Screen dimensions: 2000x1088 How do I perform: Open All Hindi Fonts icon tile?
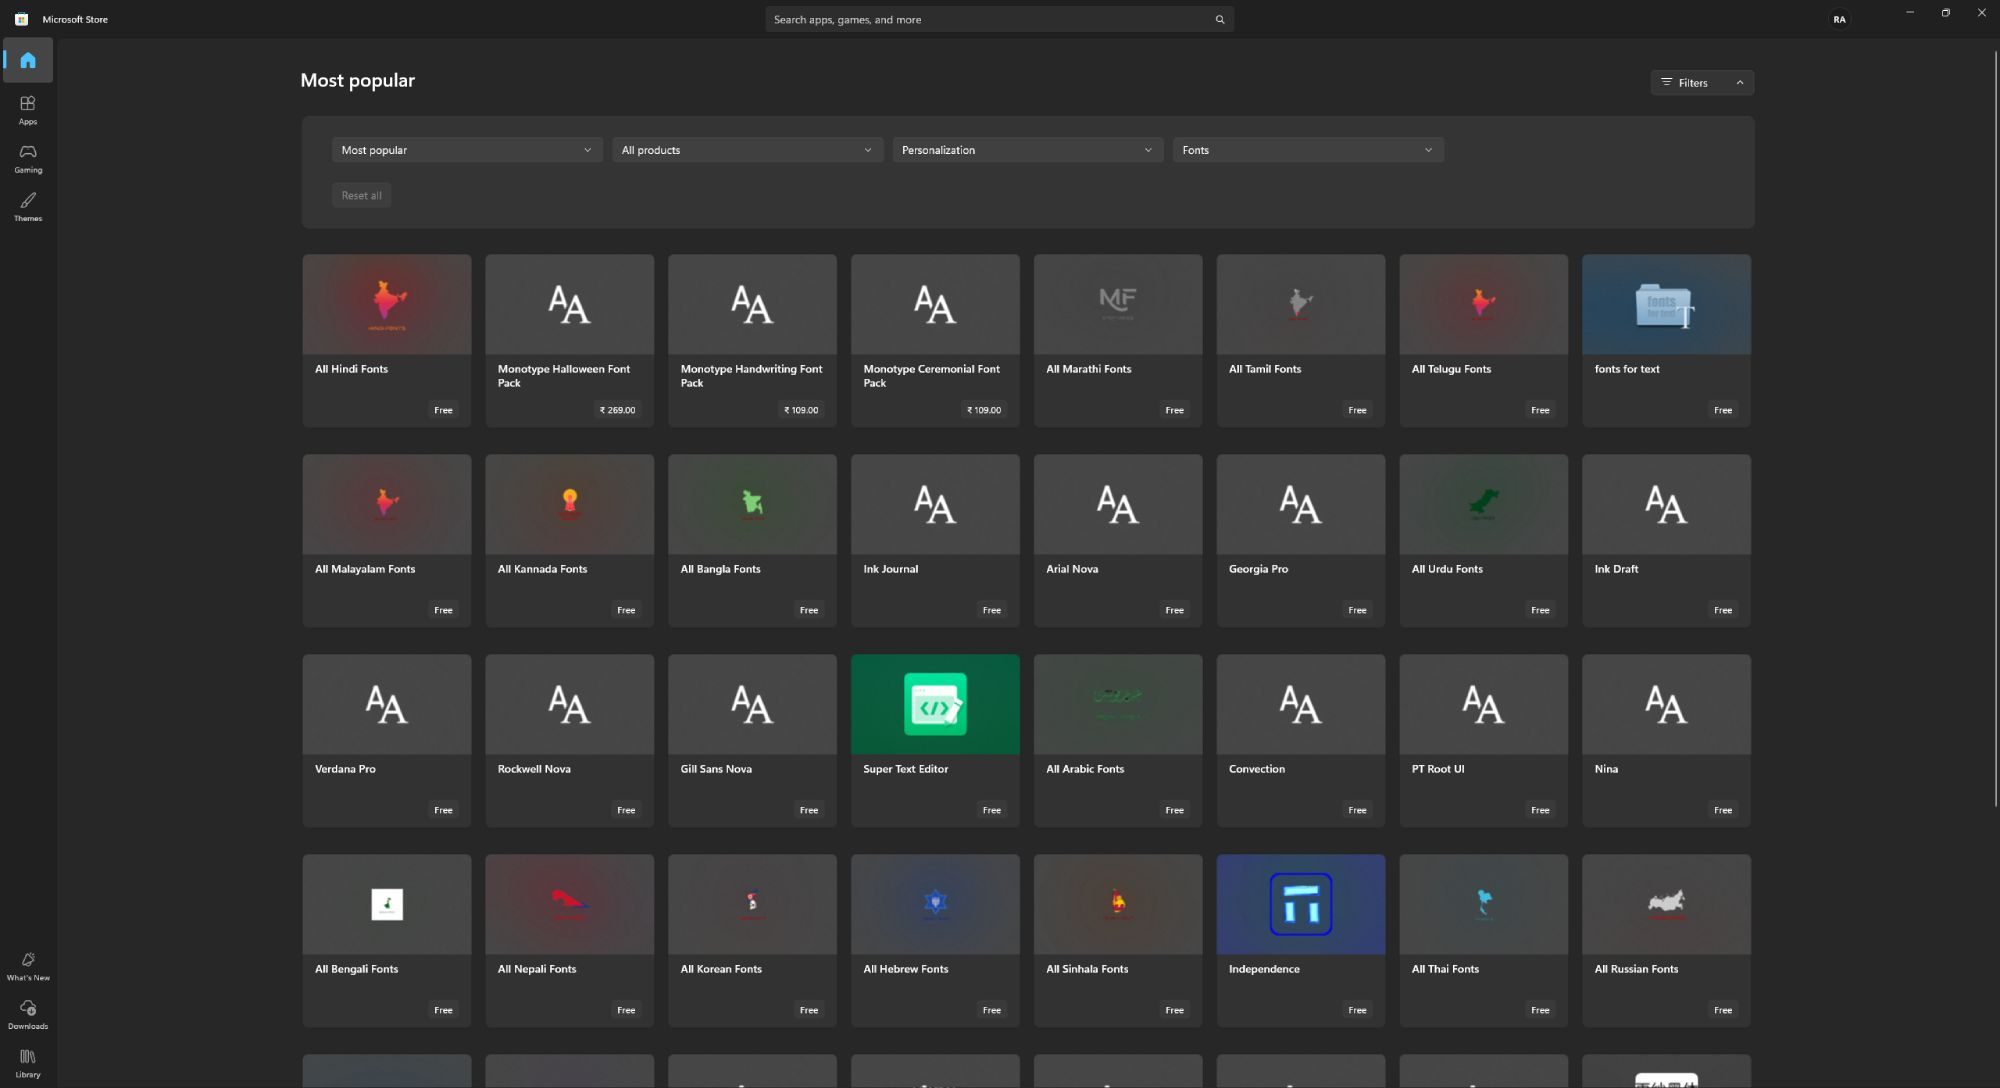point(387,304)
